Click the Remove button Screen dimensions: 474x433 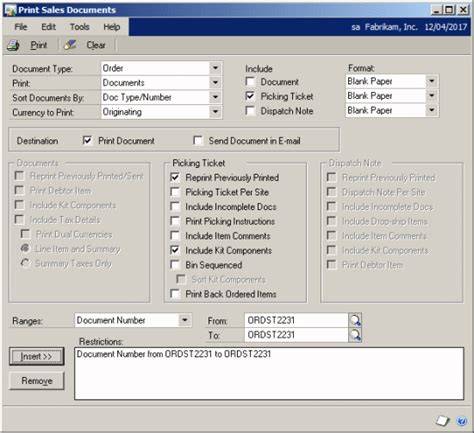pyautogui.click(x=37, y=381)
